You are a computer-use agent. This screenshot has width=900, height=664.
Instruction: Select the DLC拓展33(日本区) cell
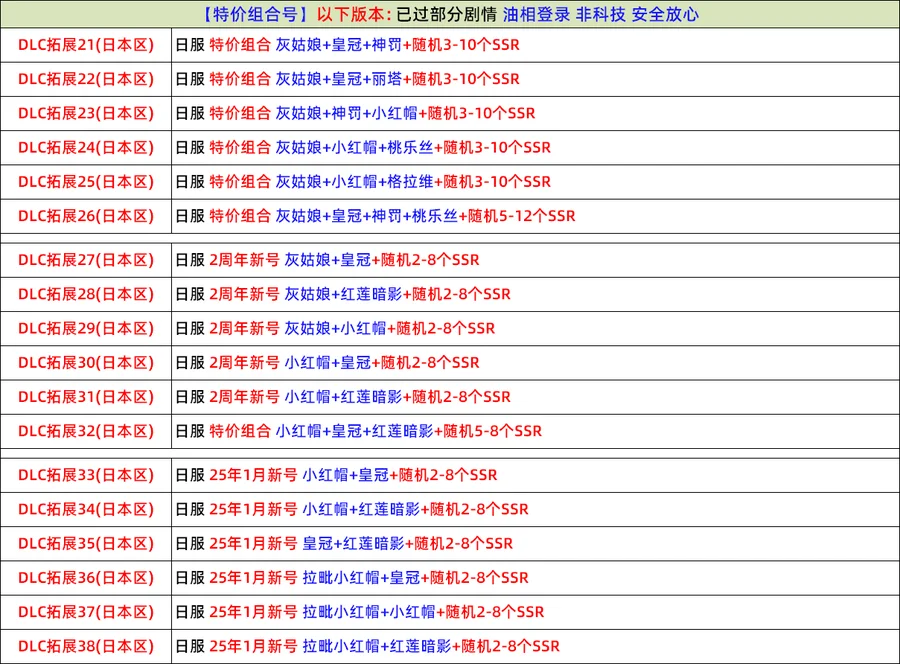86,475
